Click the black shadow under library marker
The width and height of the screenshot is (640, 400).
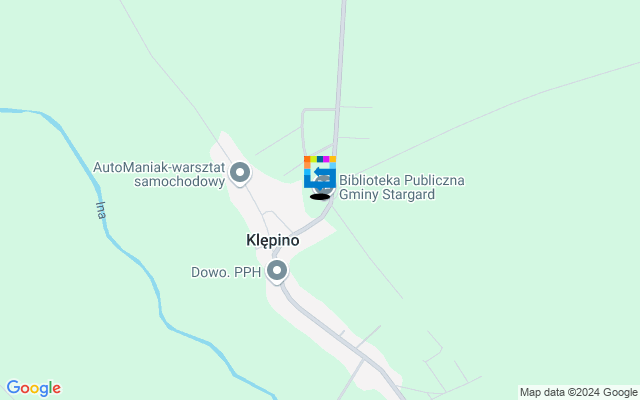tap(320, 197)
